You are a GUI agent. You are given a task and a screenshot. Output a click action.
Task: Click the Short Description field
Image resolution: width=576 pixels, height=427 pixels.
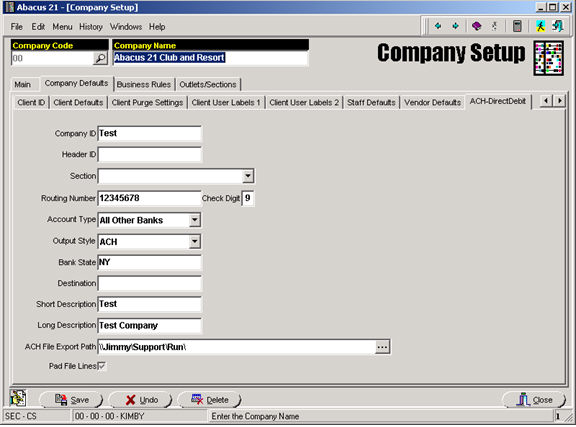point(150,304)
